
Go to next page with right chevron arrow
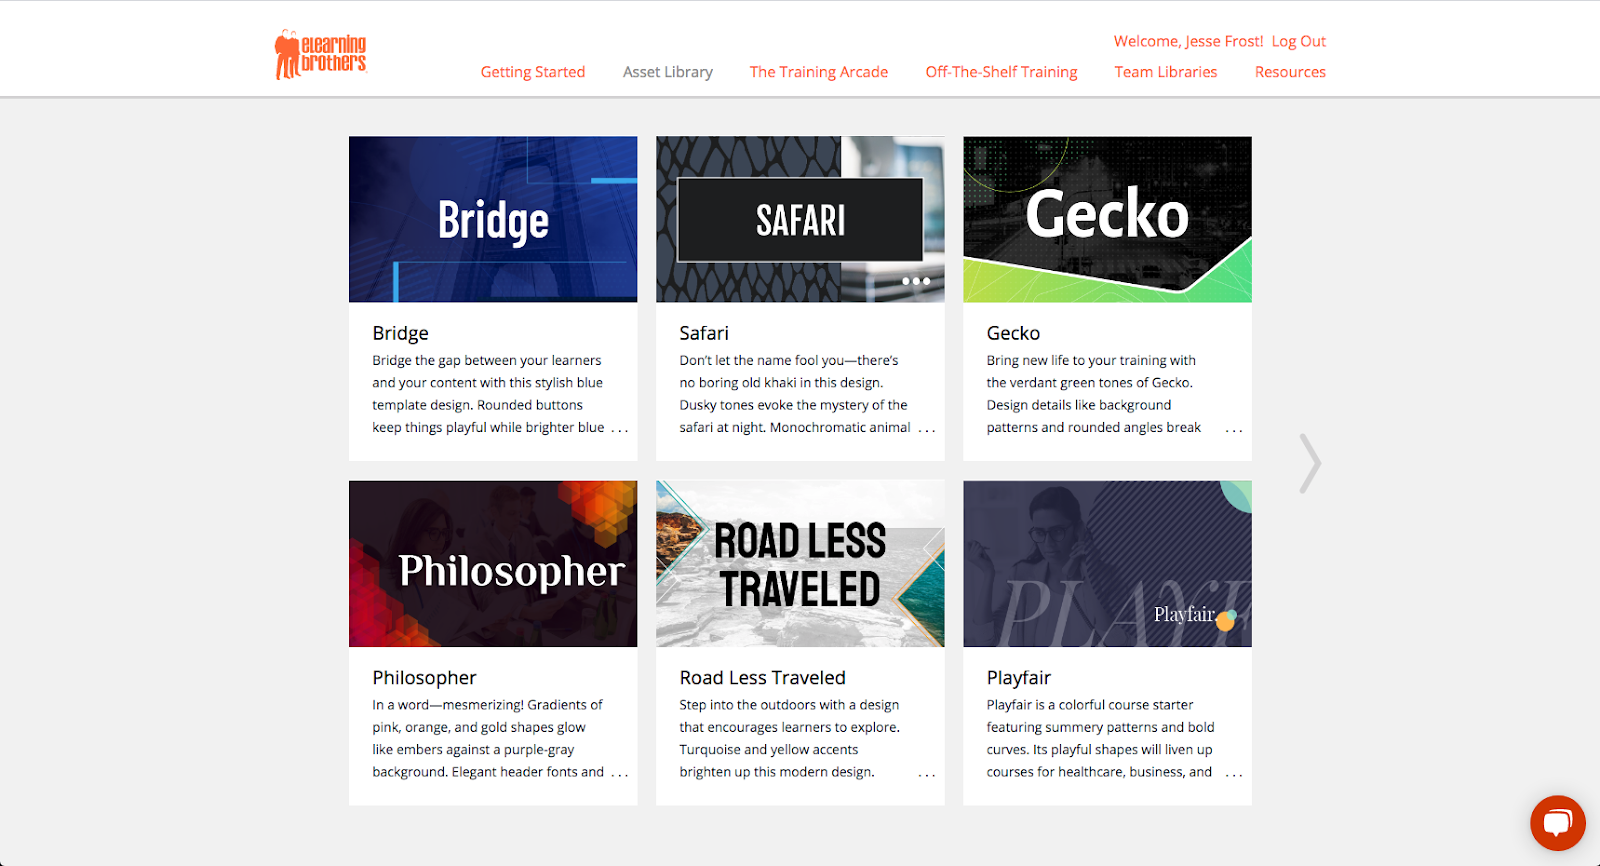point(1310,463)
